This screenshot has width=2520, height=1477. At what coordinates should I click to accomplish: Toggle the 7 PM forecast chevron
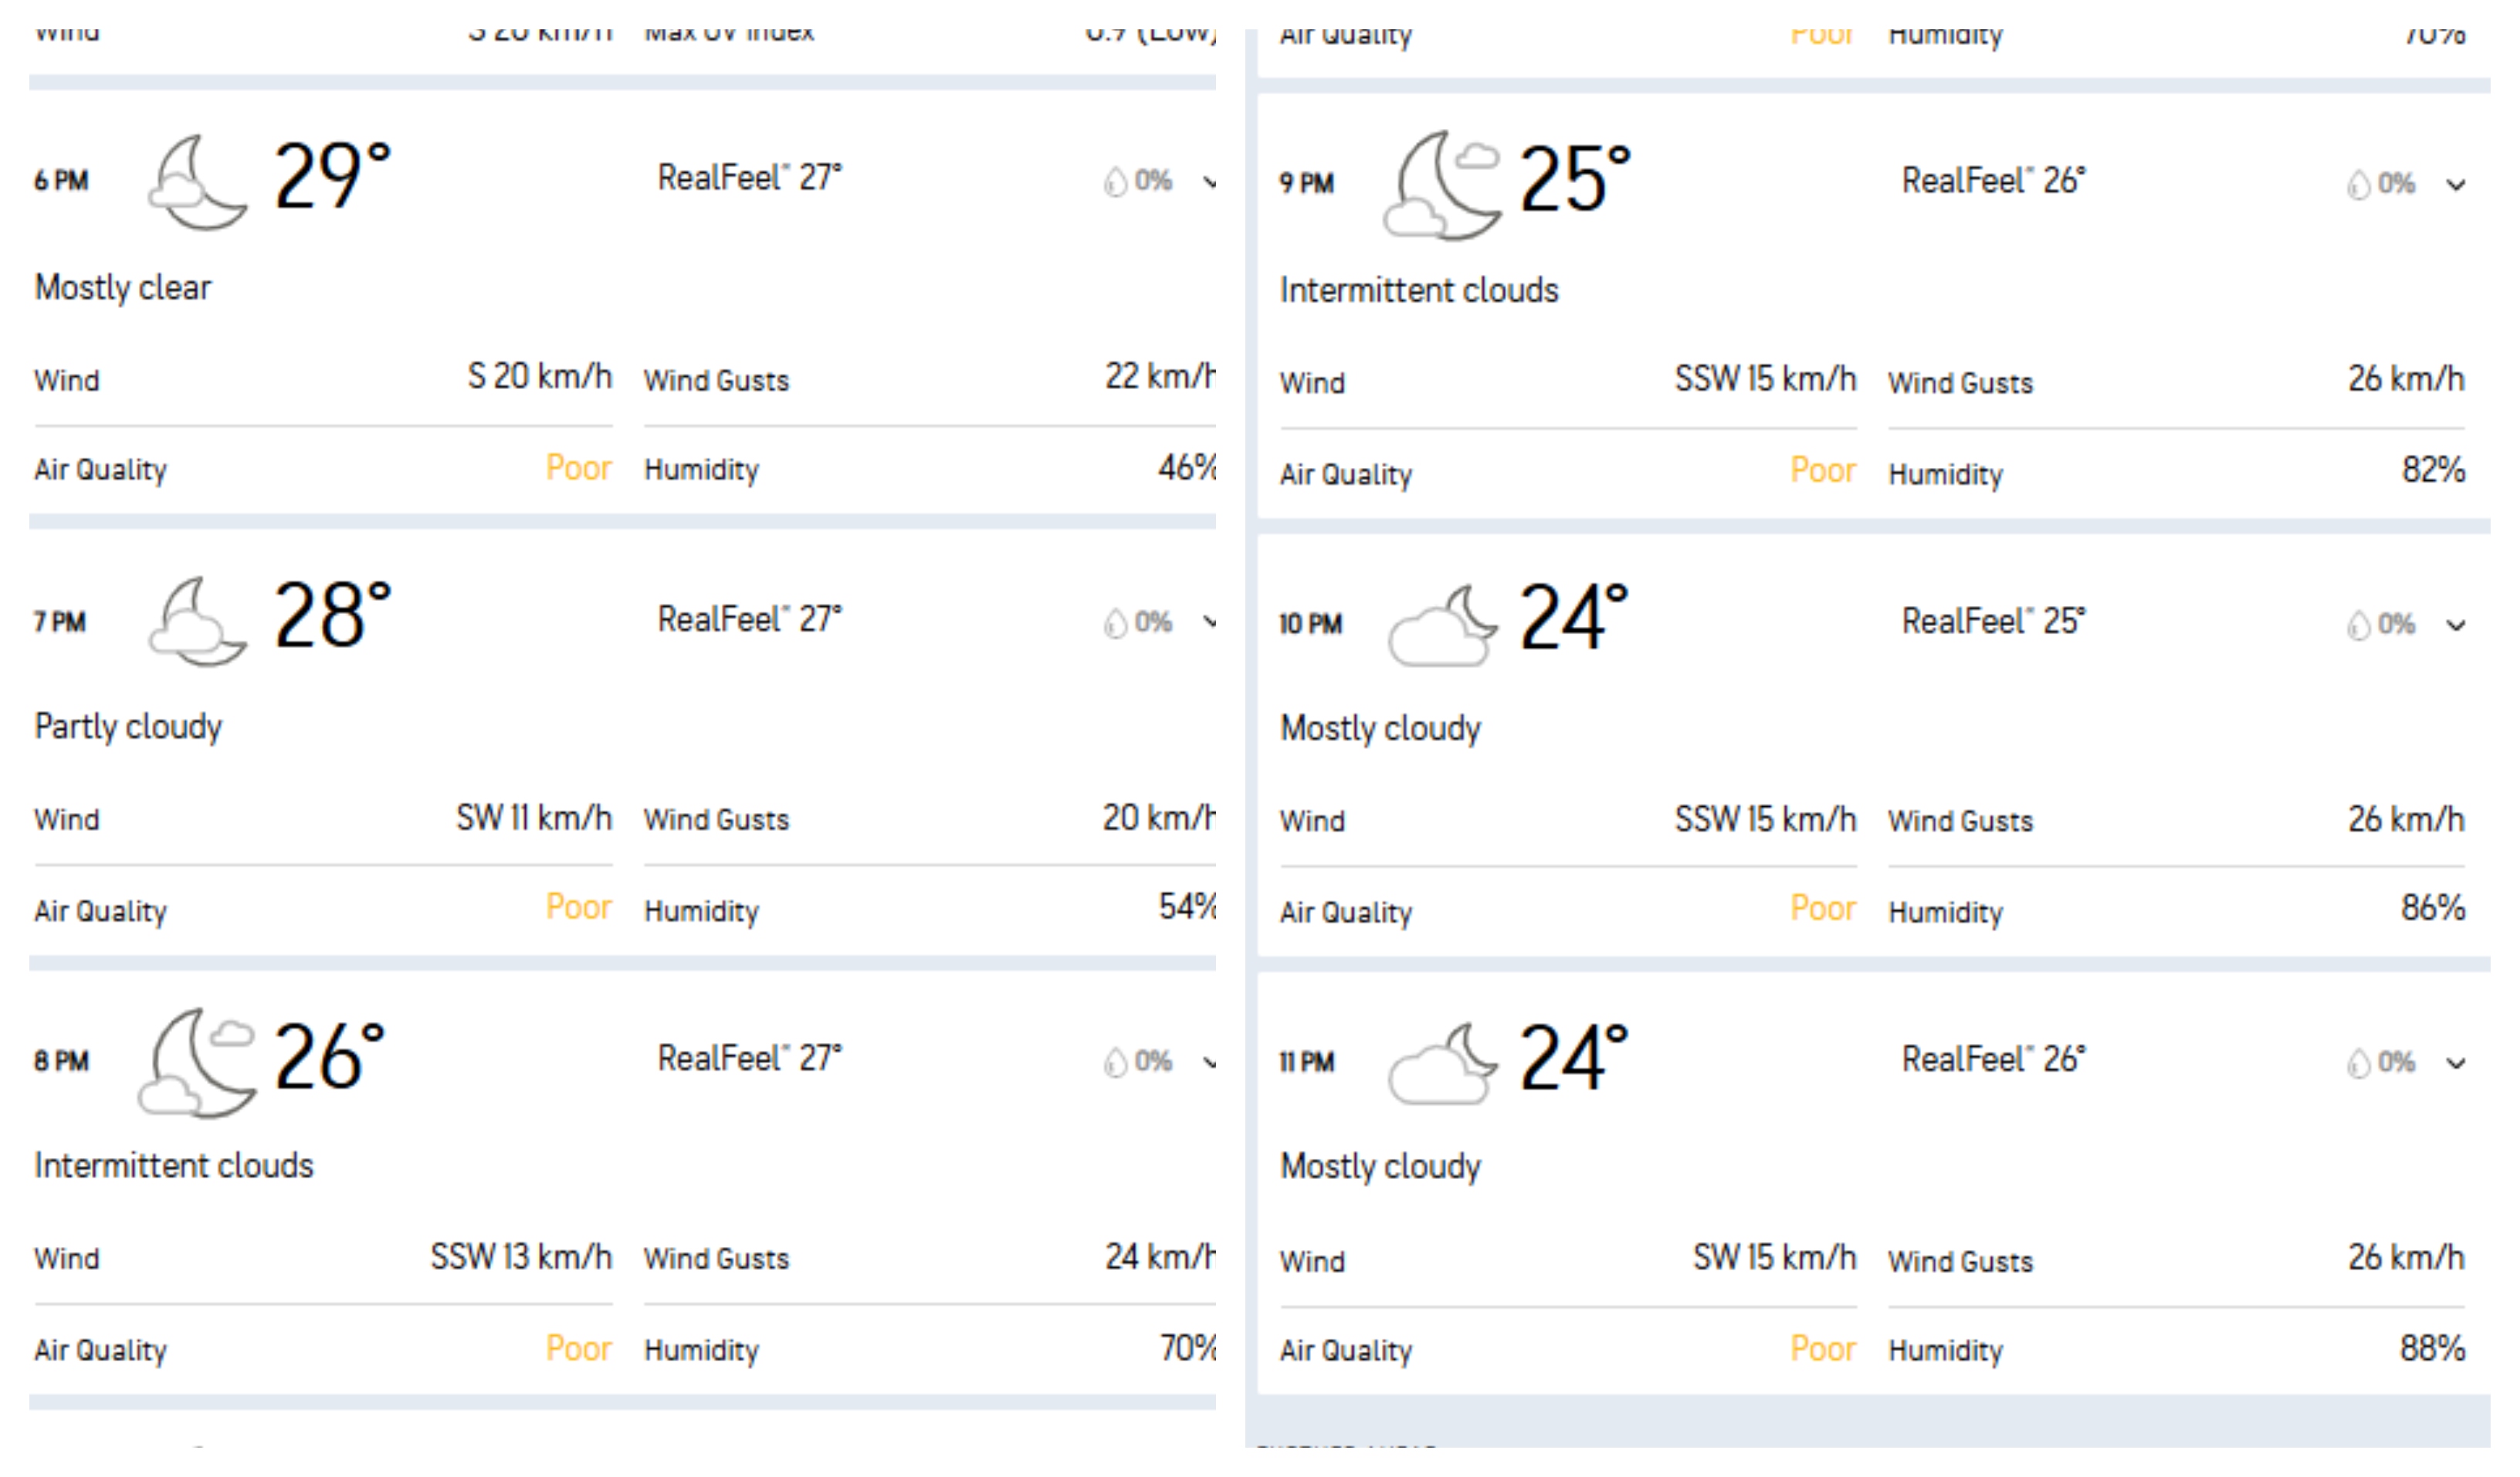(1210, 622)
